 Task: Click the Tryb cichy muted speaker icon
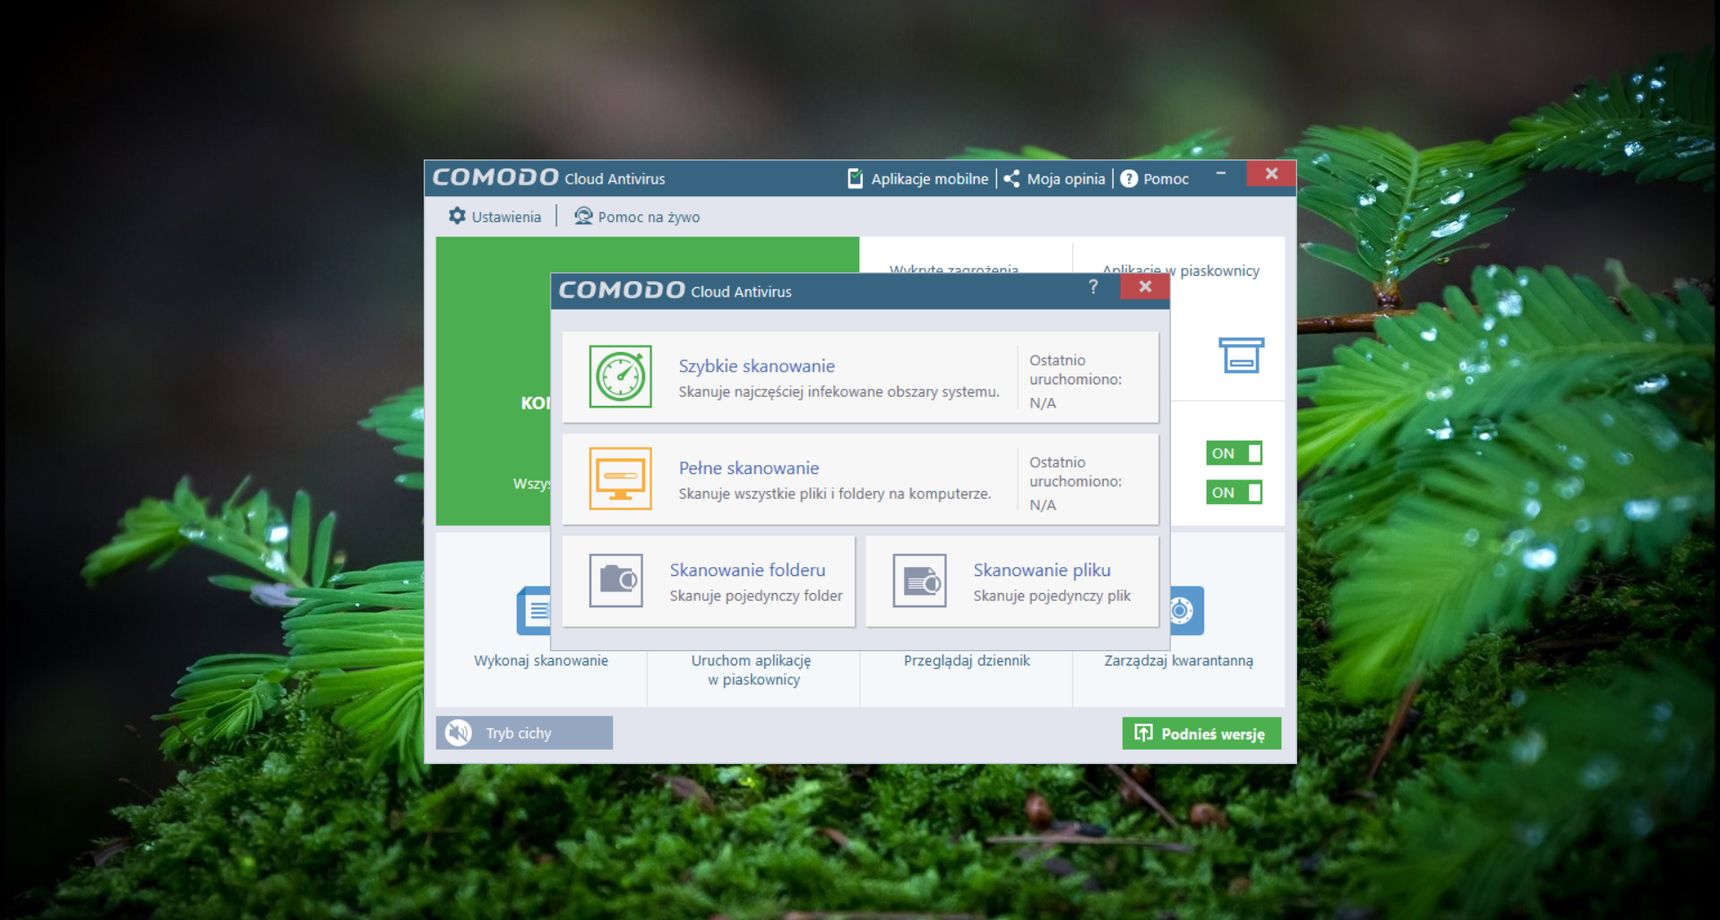459,733
